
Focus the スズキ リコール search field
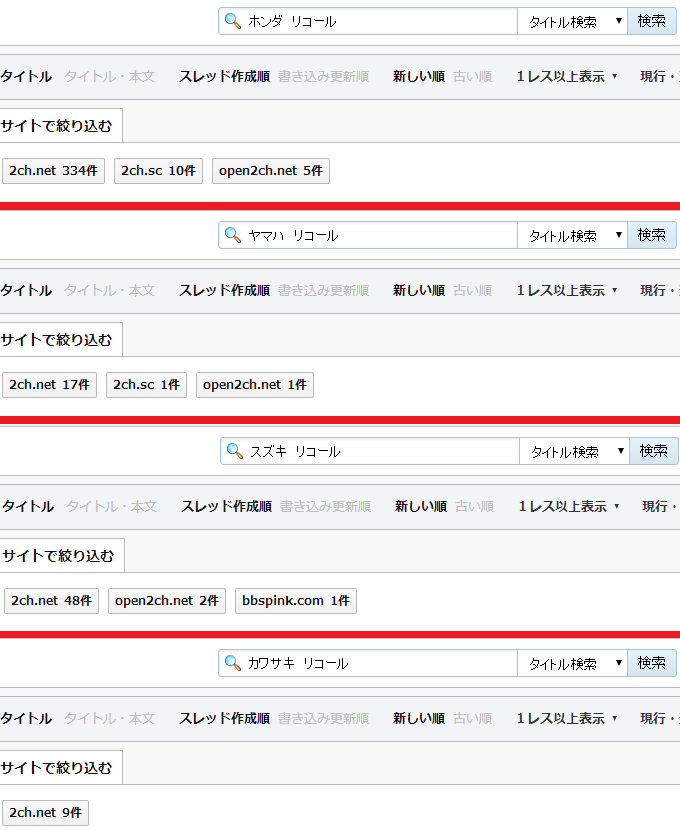click(x=370, y=451)
